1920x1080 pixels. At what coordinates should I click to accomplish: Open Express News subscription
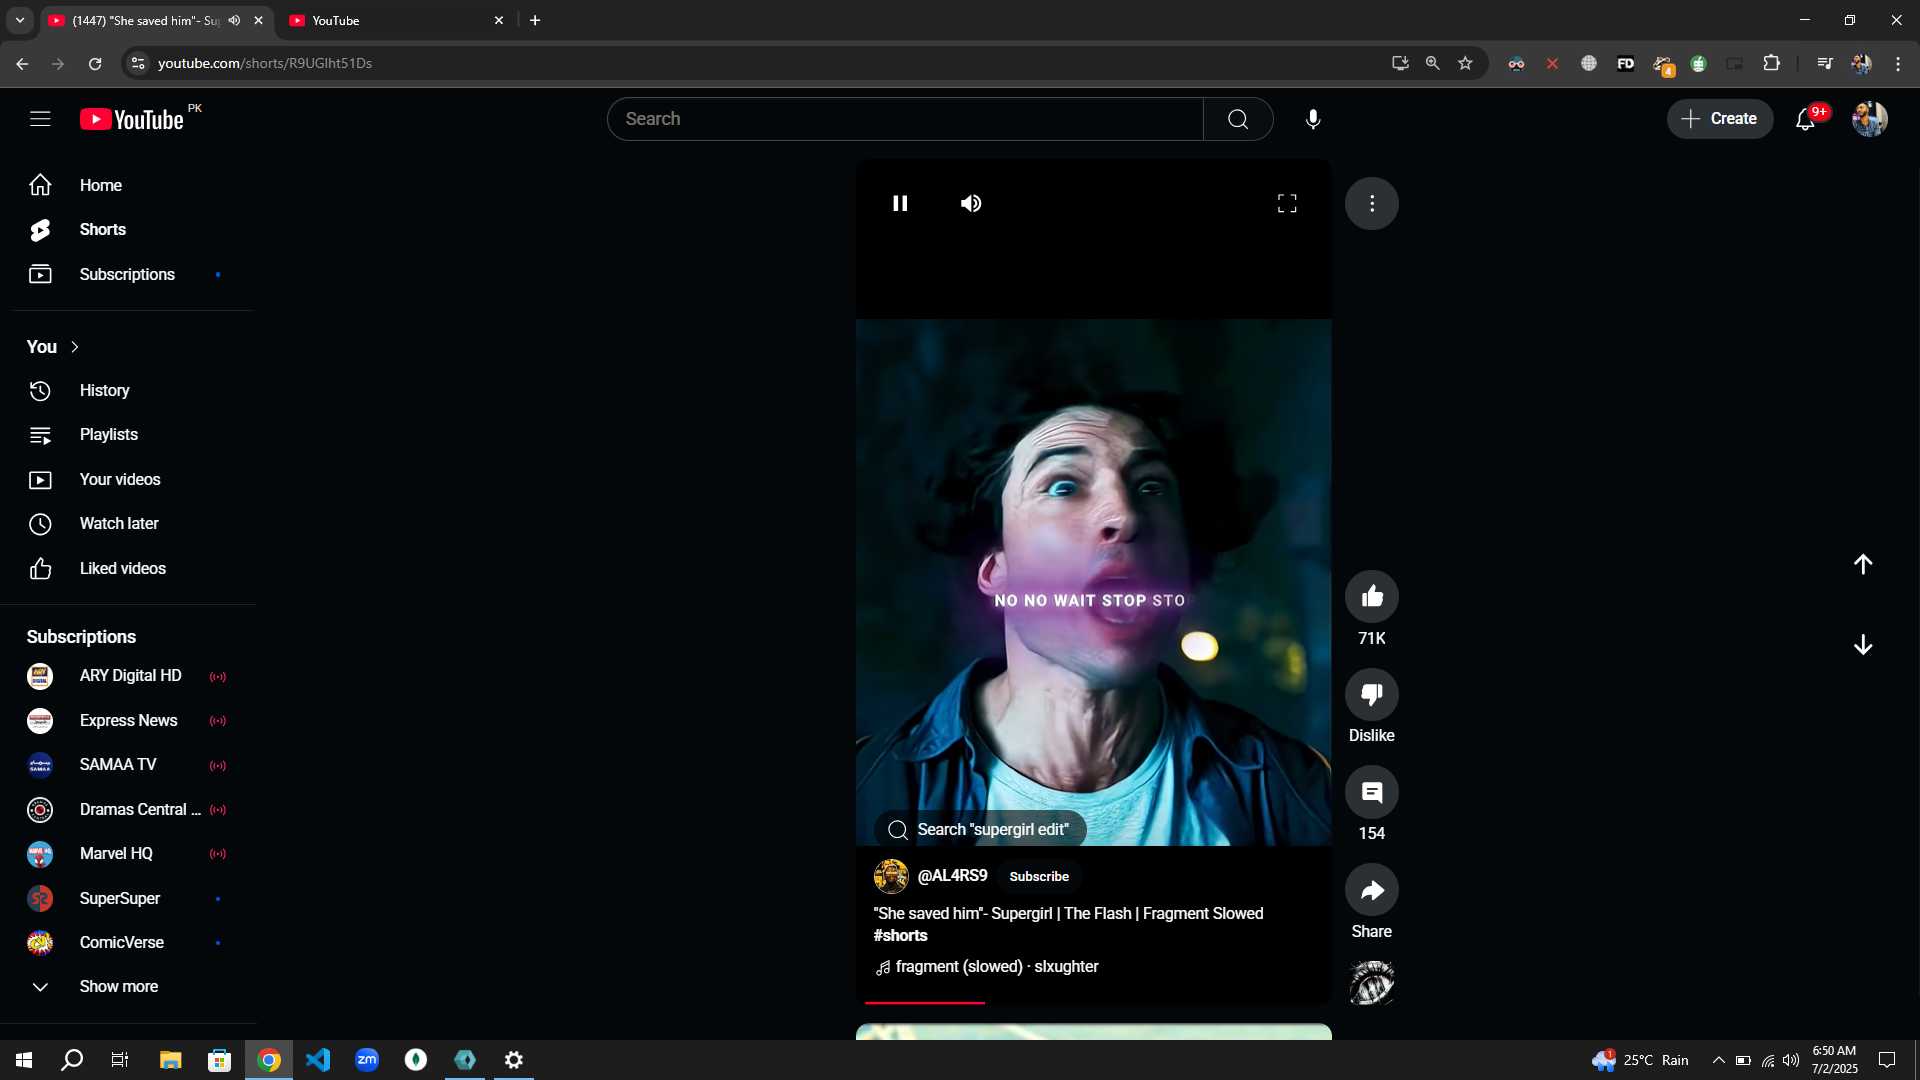[x=128, y=721]
